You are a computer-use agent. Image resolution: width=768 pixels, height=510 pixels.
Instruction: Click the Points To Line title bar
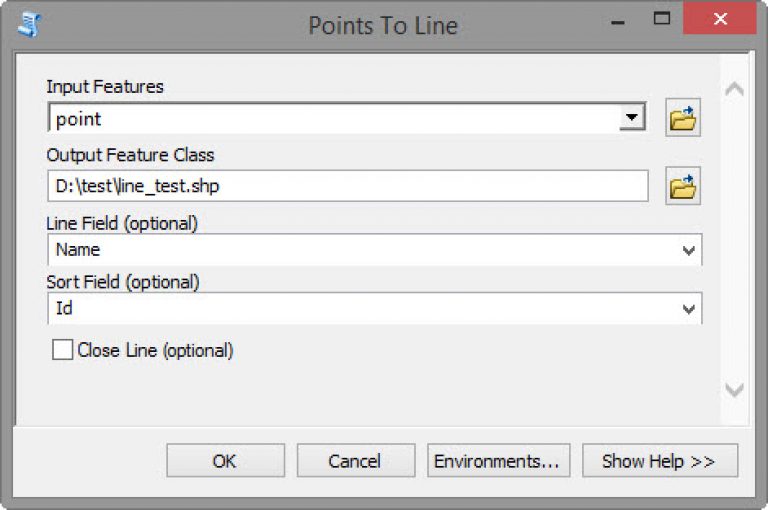pos(383,25)
